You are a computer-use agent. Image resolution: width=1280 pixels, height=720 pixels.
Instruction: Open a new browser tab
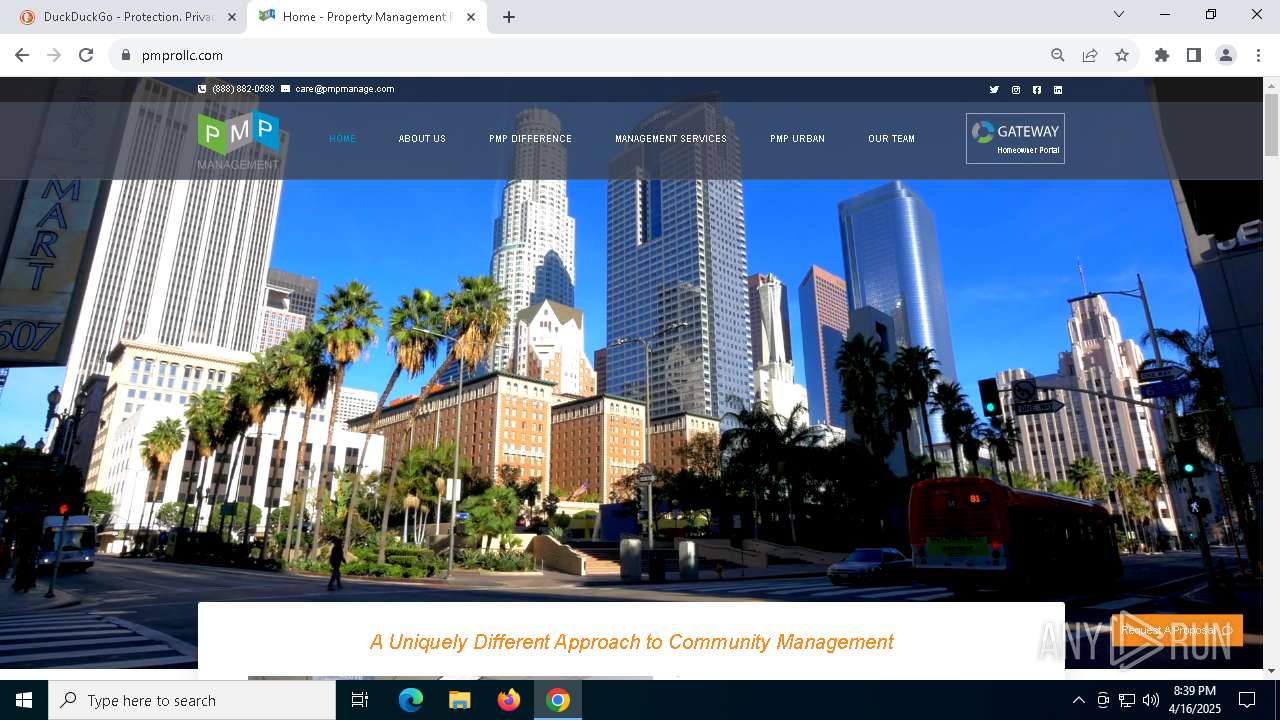[509, 17]
